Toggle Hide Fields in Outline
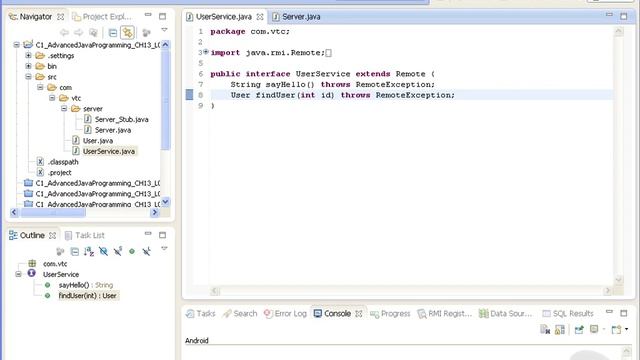The height and width of the screenshot is (360, 640). point(103,251)
